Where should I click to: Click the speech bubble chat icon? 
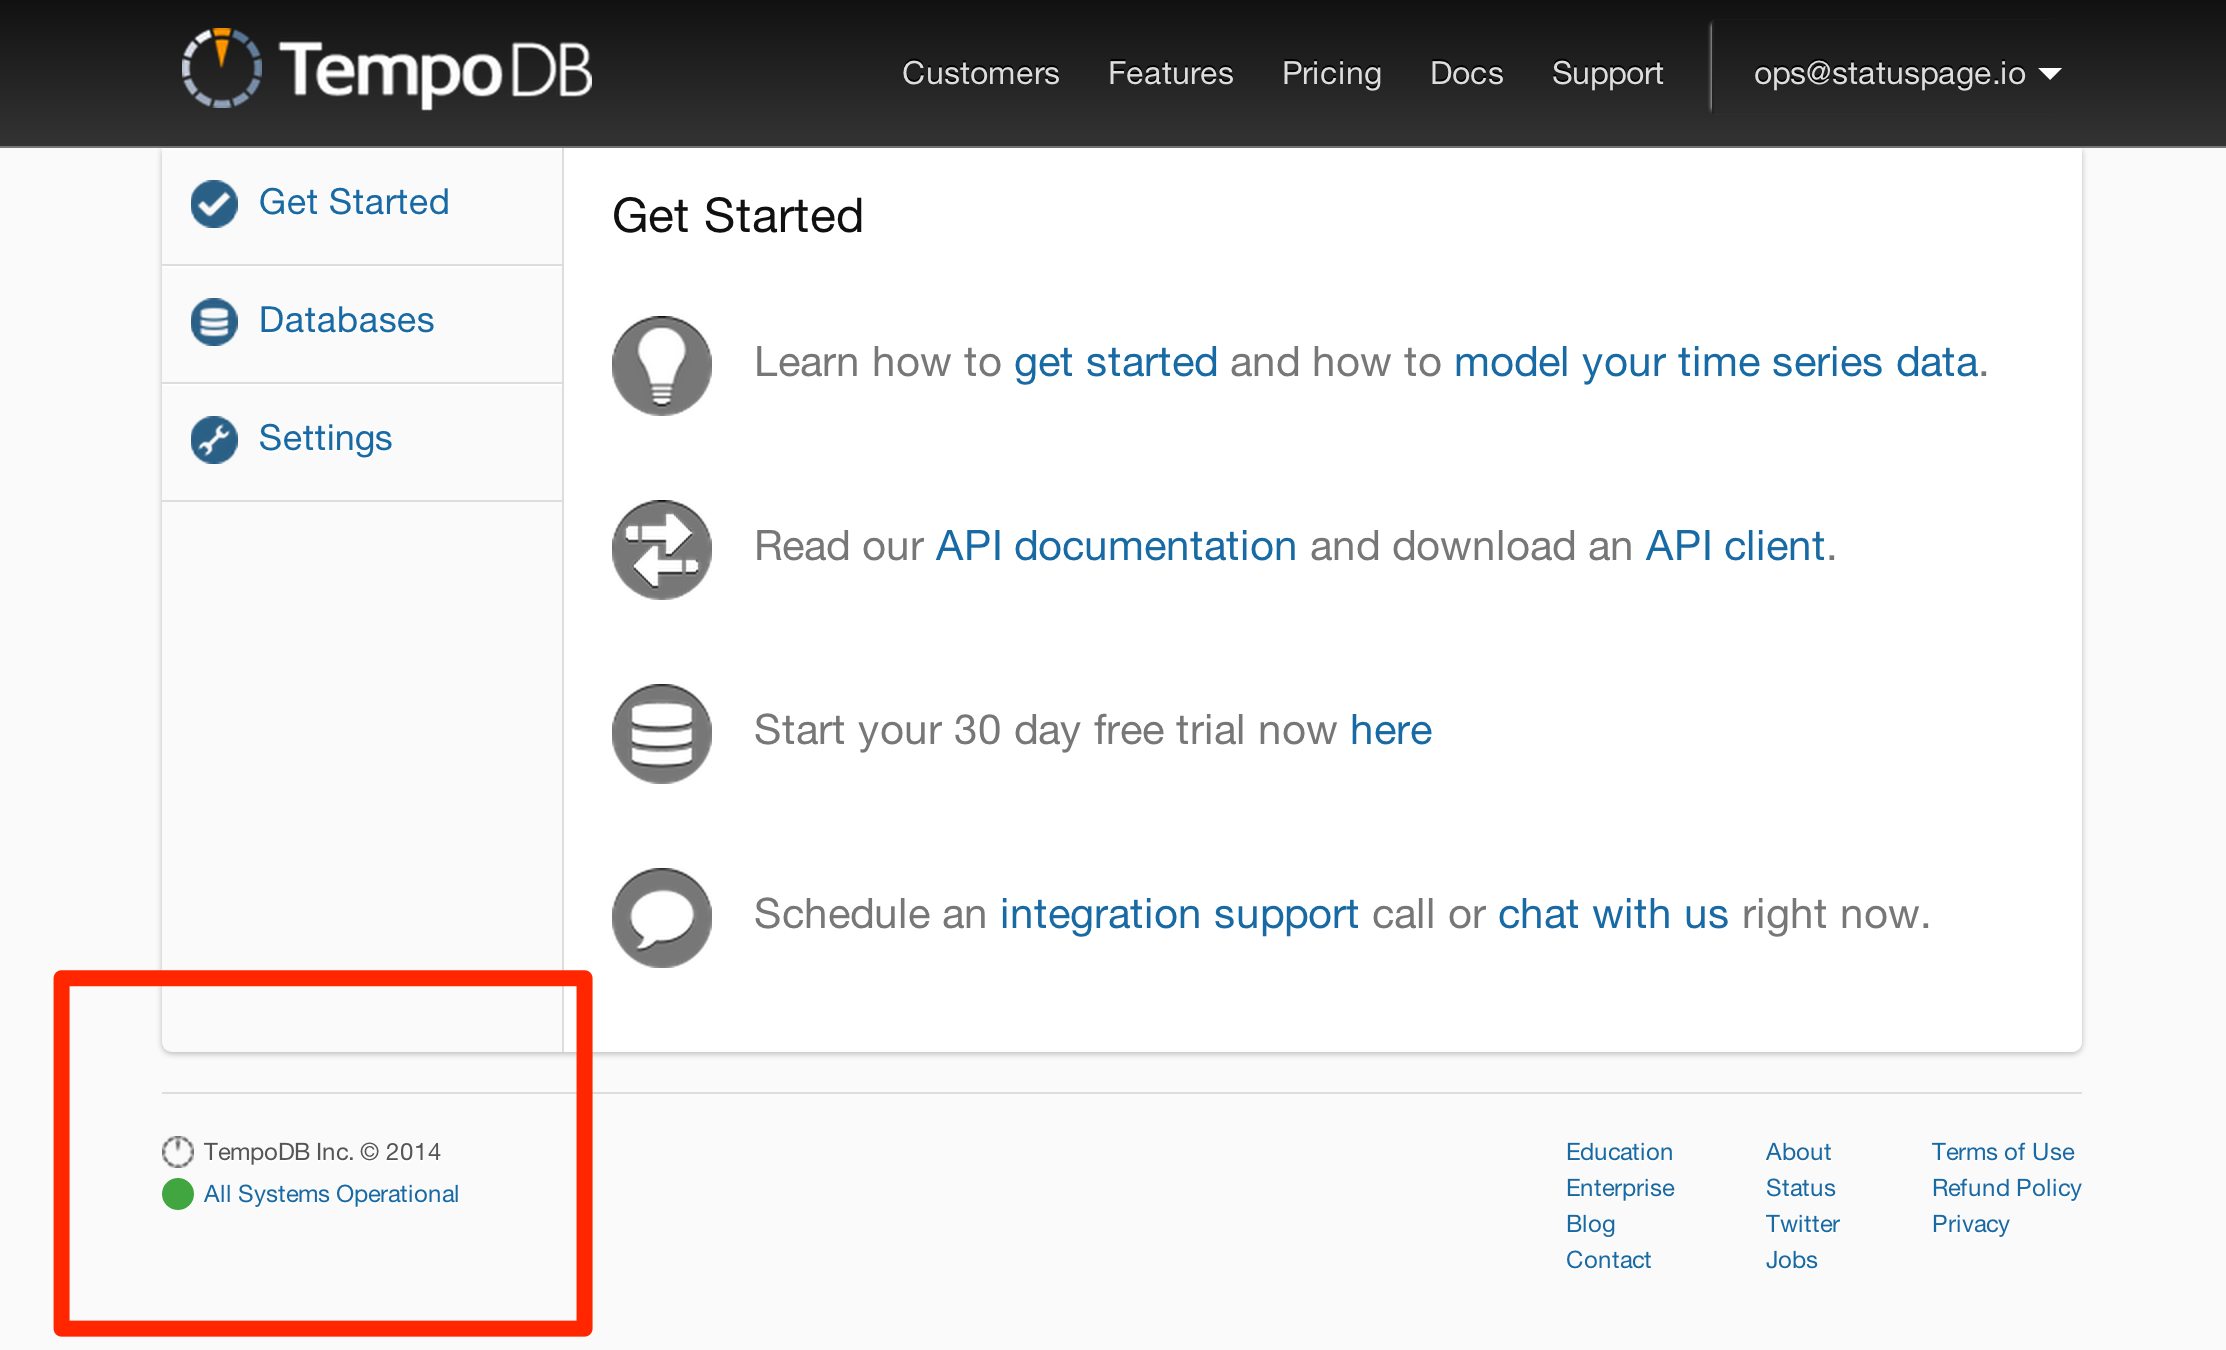click(x=661, y=917)
